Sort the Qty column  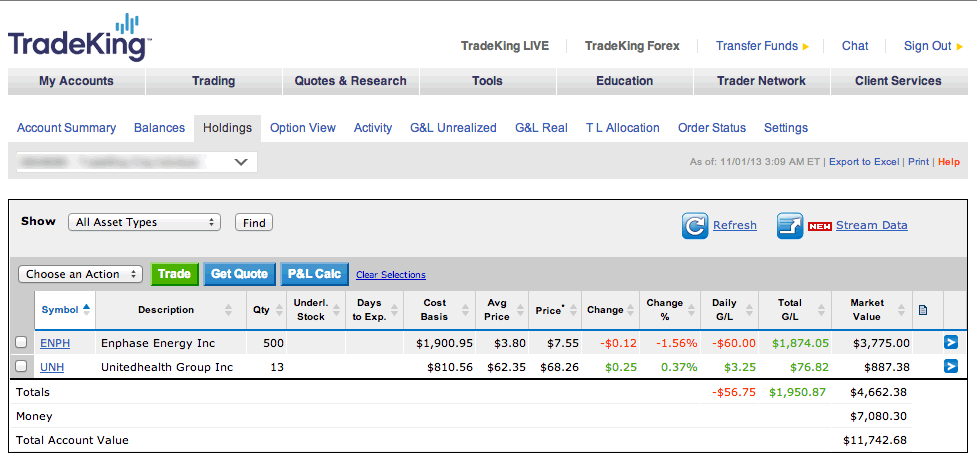pyautogui.click(x=278, y=310)
